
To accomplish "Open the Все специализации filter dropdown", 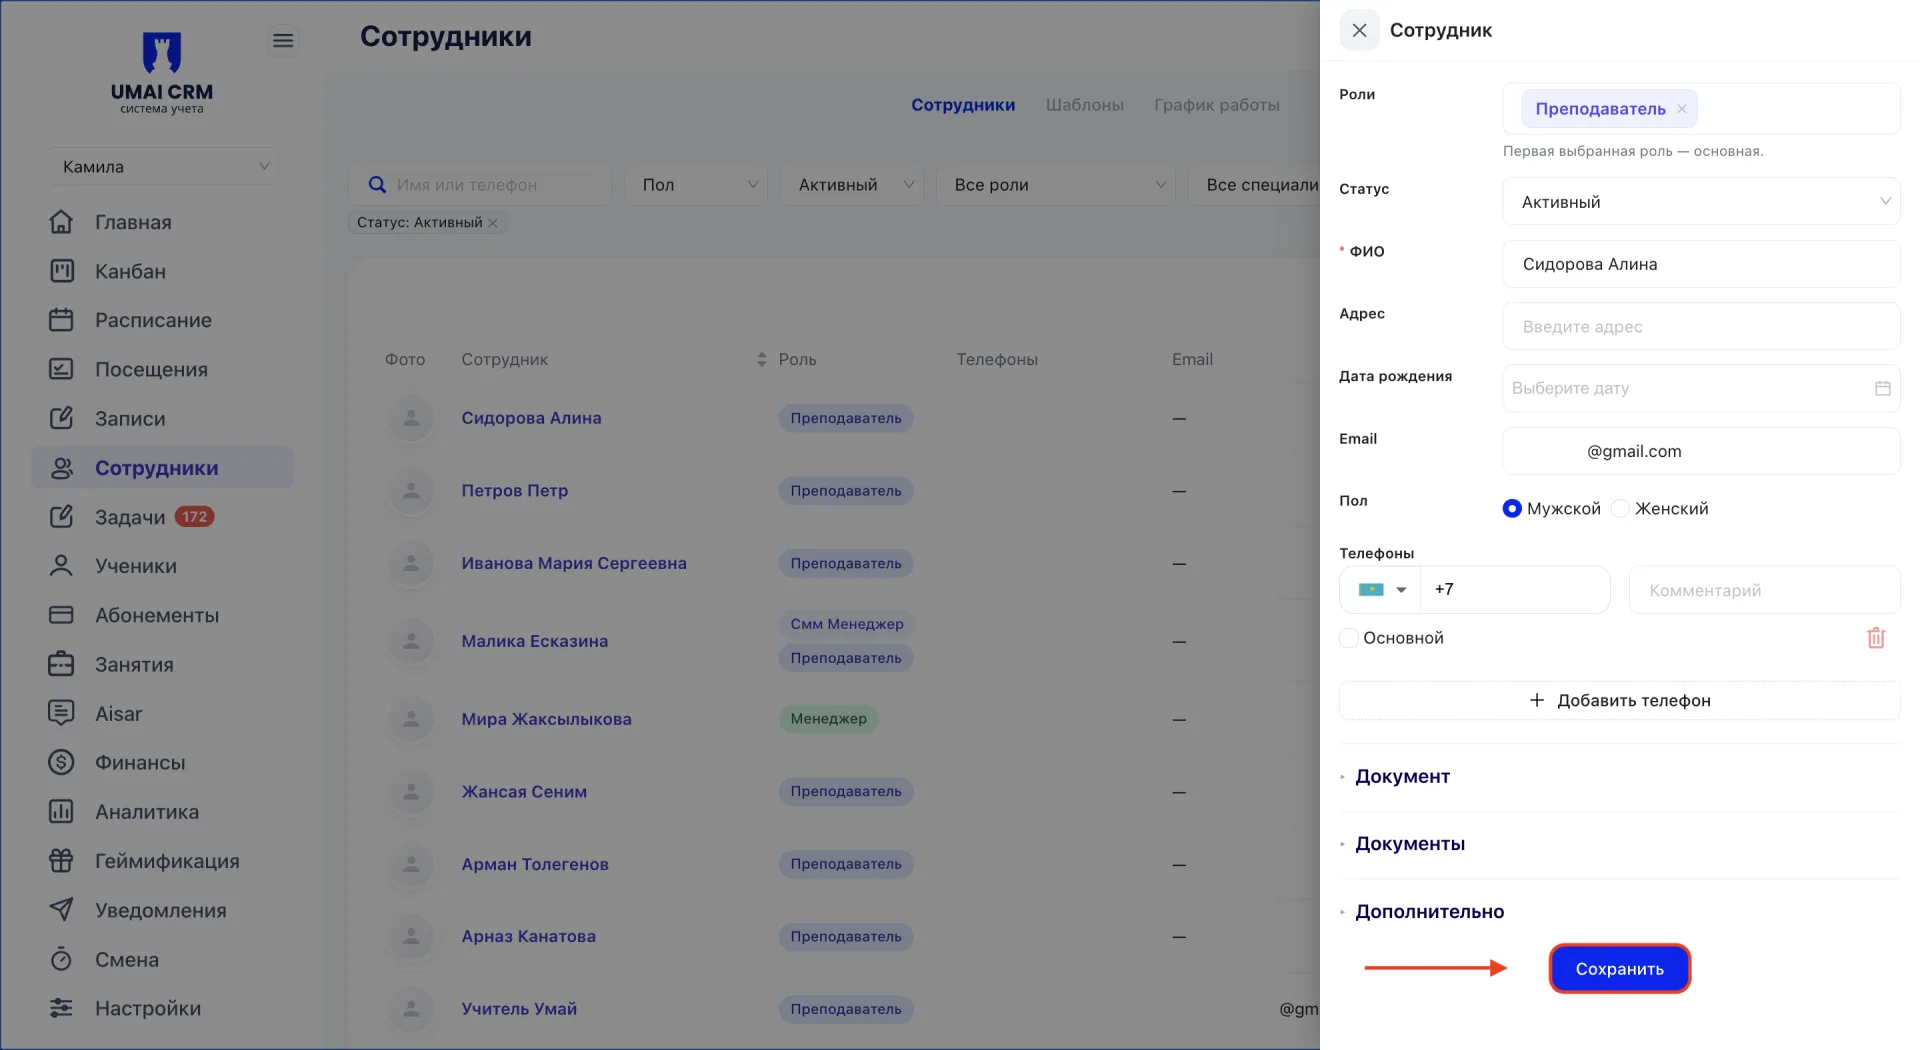I will (x=1255, y=185).
